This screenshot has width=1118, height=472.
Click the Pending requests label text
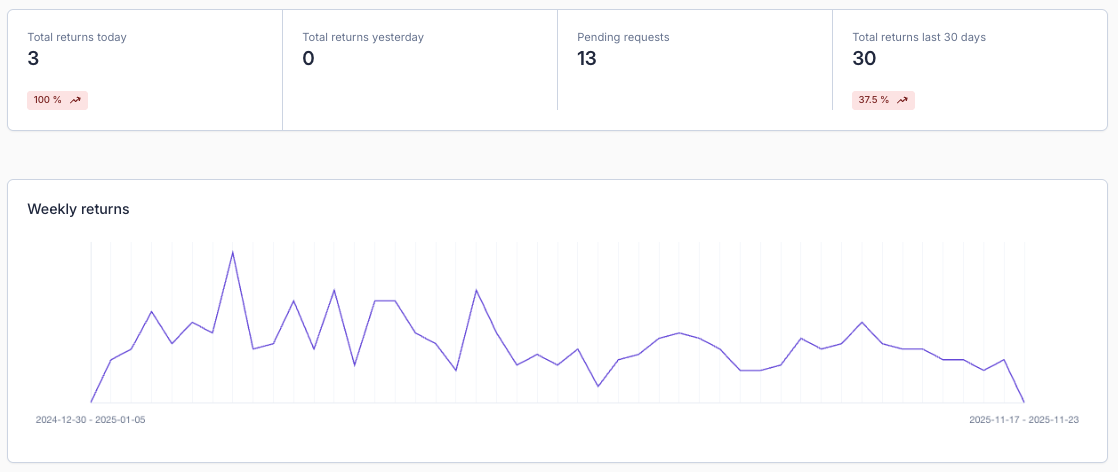tap(623, 37)
